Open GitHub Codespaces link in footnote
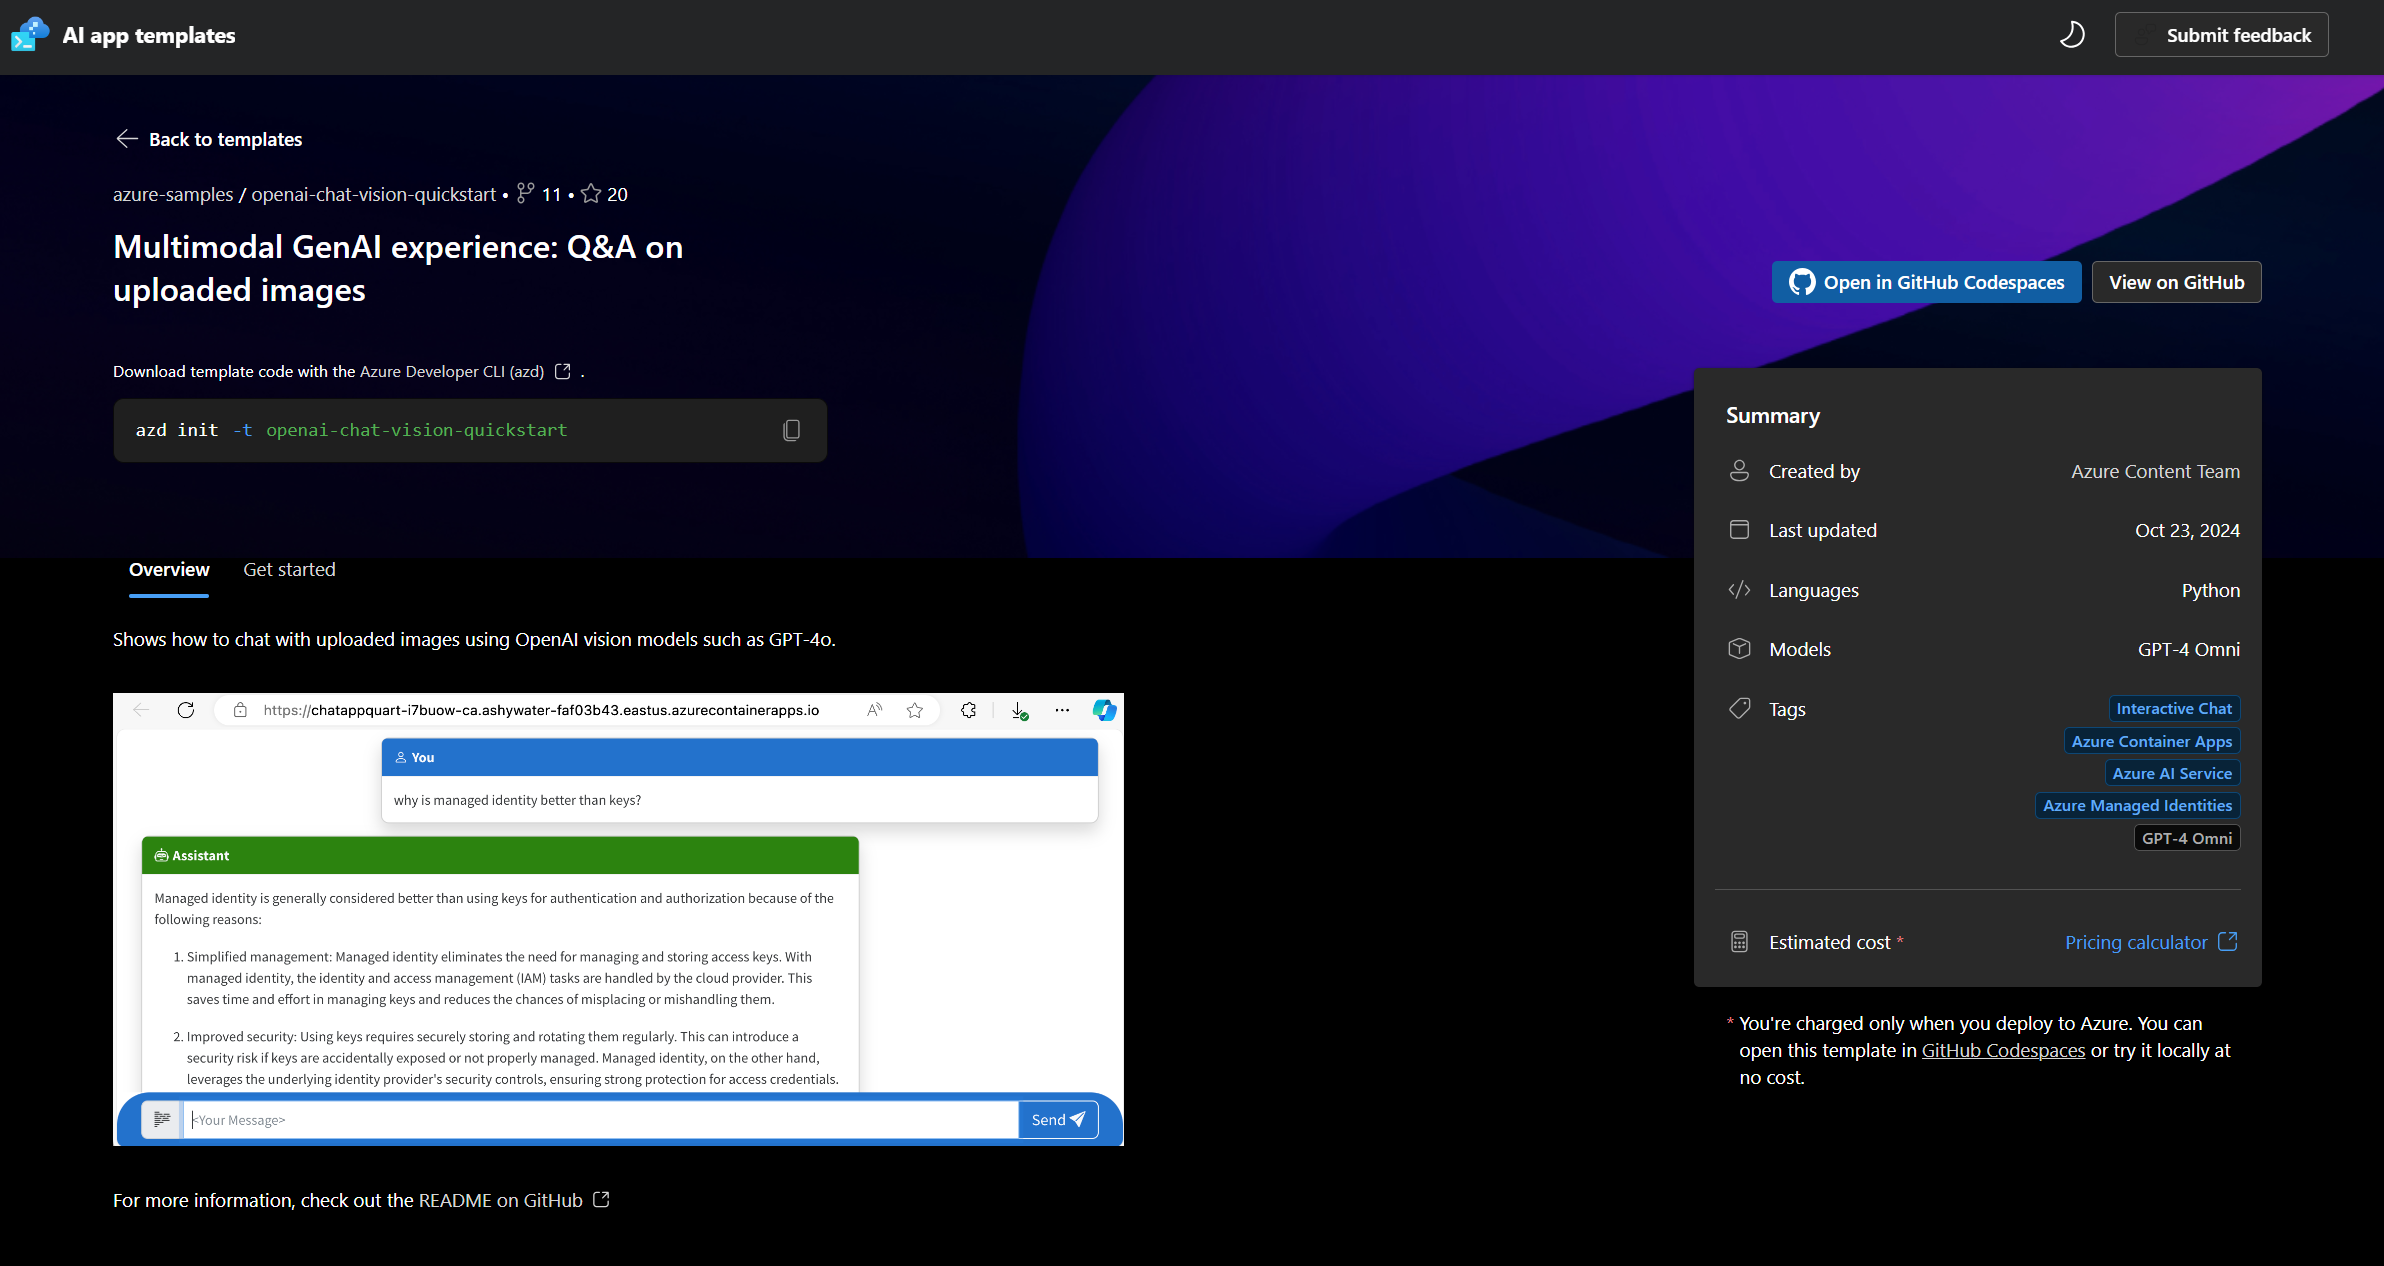2384x1266 pixels. [2003, 1050]
